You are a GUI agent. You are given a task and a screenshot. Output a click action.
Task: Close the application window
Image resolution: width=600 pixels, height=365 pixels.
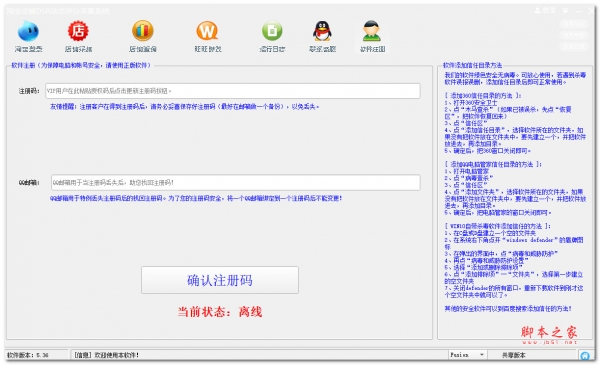(x=592, y=10)
